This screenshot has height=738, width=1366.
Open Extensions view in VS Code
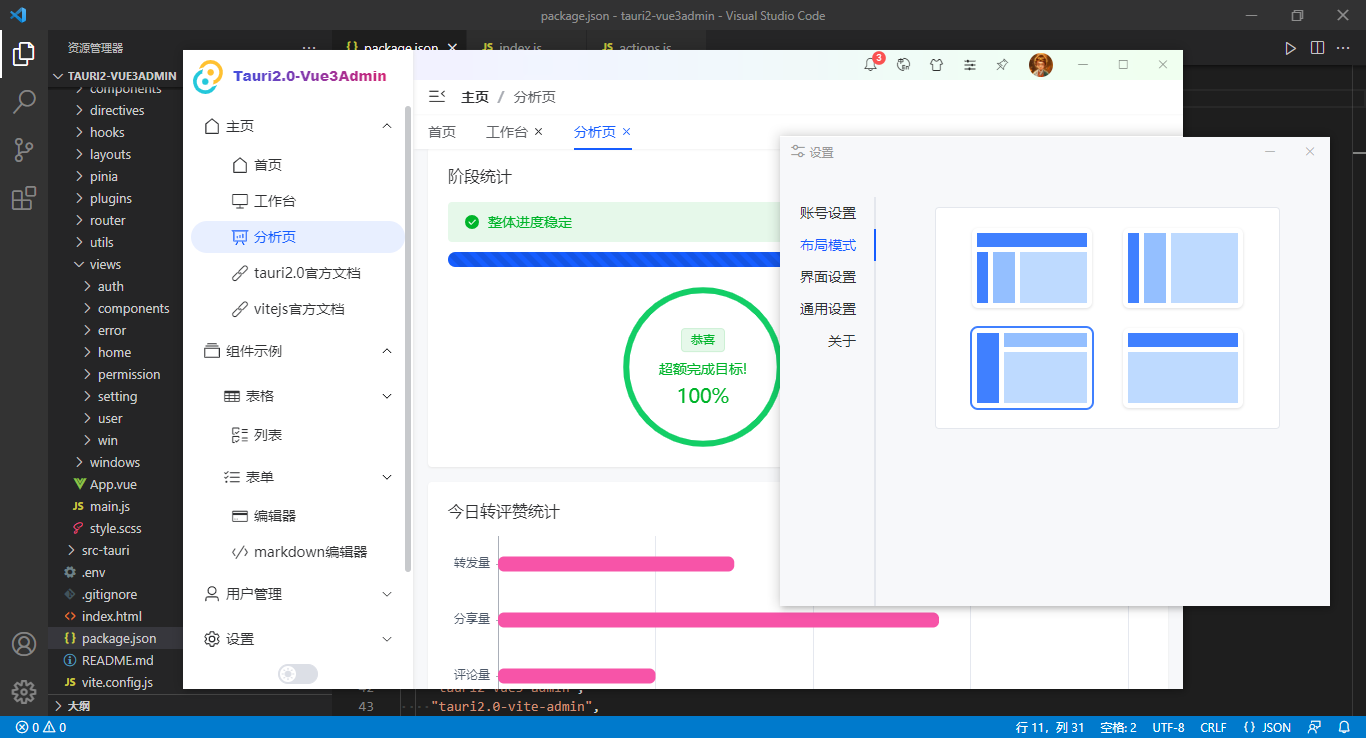pos(24,198)
